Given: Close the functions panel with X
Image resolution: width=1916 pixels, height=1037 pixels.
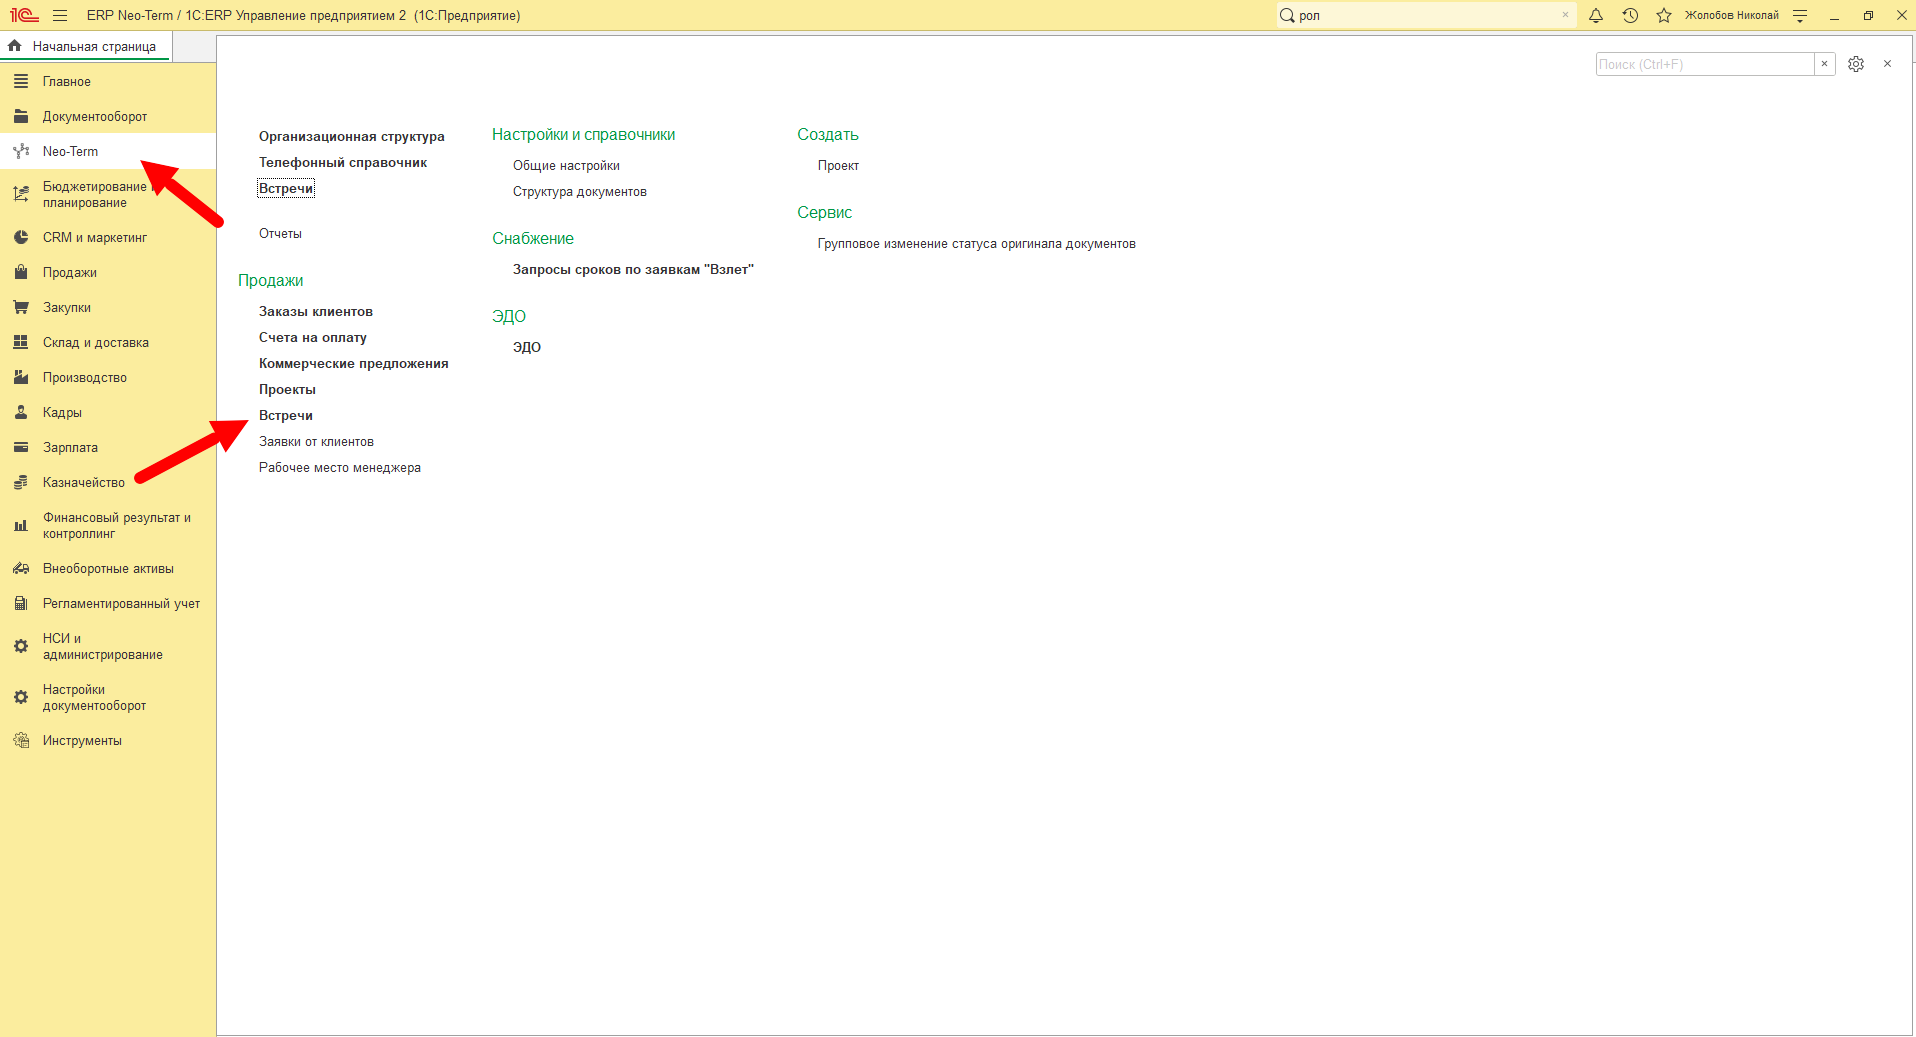Looking at the screenshot, I should coord(1888,64).
